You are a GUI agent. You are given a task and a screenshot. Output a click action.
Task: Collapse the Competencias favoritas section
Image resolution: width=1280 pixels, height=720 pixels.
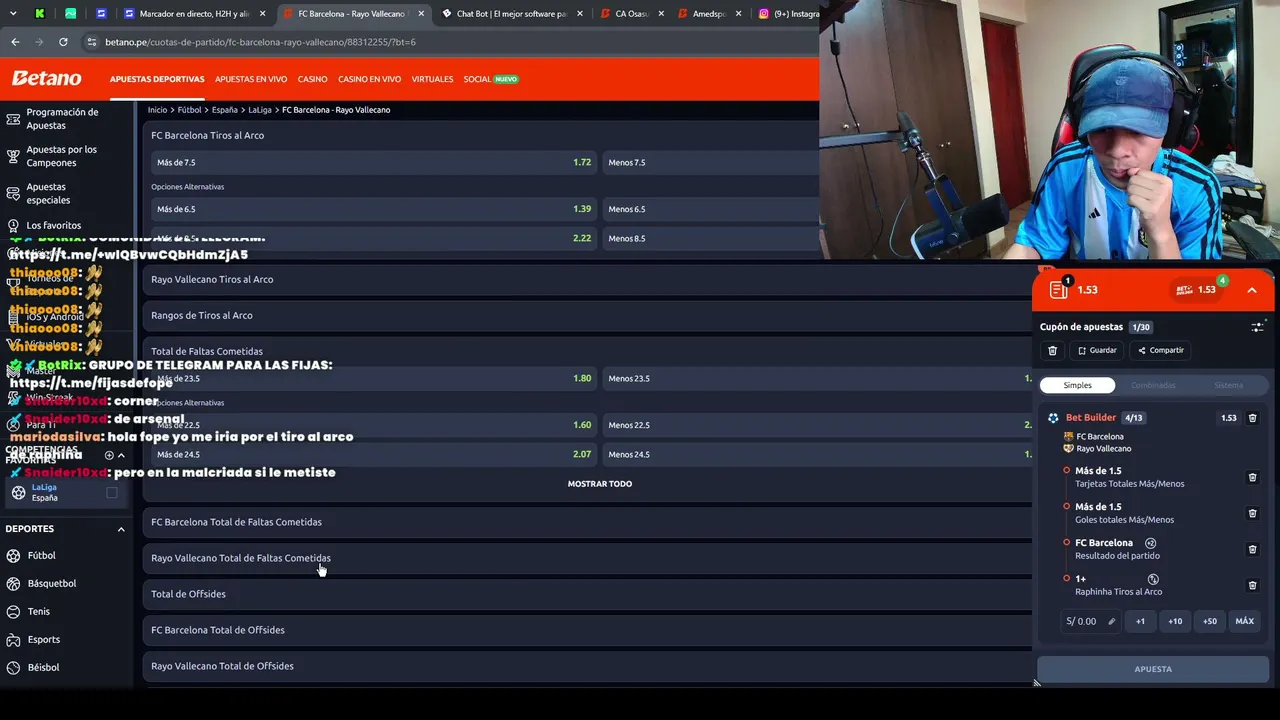point(121,455)
